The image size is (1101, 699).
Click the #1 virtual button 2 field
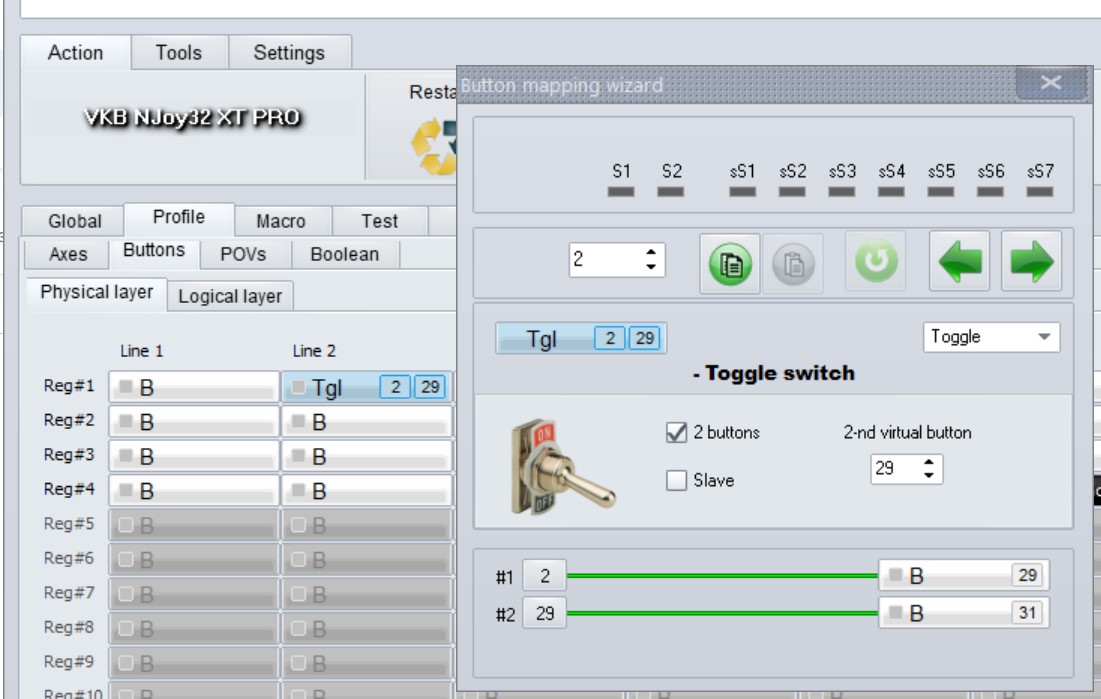[x=544, y=576]
